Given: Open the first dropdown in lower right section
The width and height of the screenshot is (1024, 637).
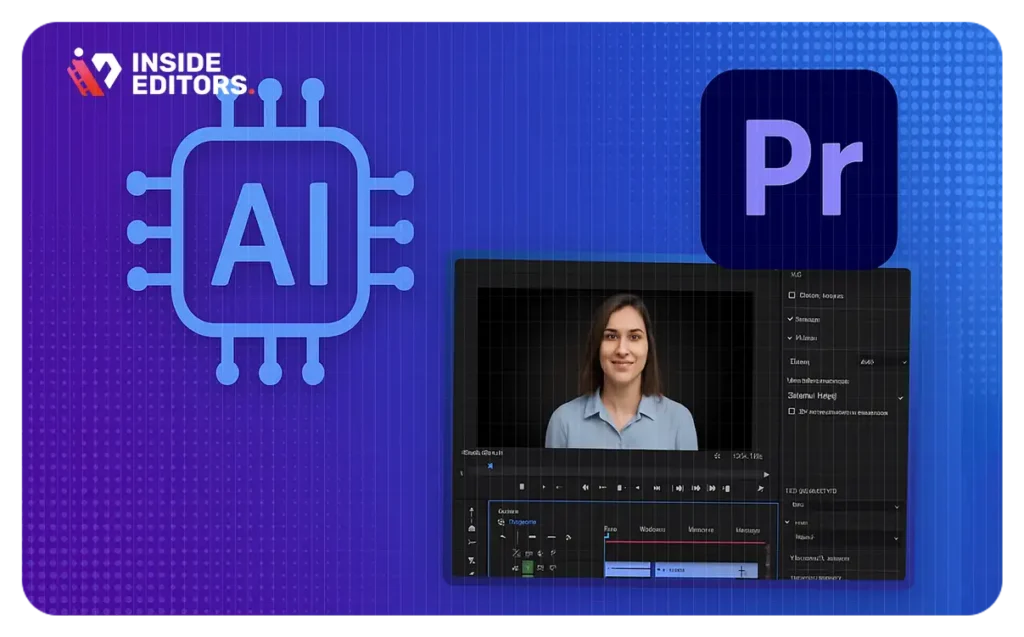Looking at the screenshot, I should pos(845,505).
